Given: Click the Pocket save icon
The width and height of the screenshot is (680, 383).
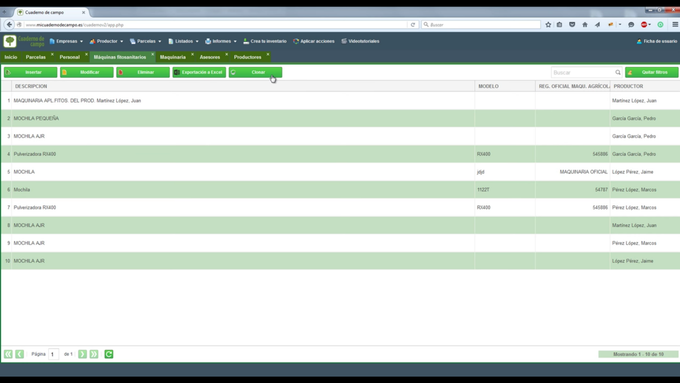Looking at the screenshot, I should pyautogui.click(x=572, y=25).
